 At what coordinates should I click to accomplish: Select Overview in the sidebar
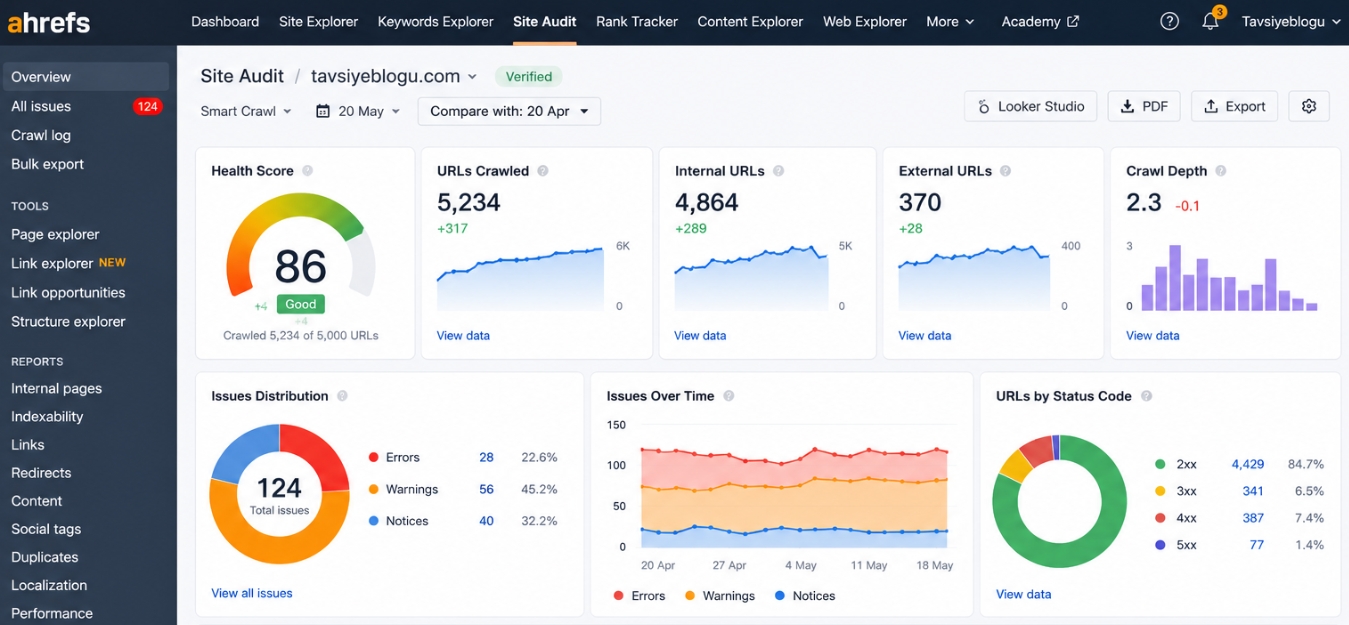86,77
